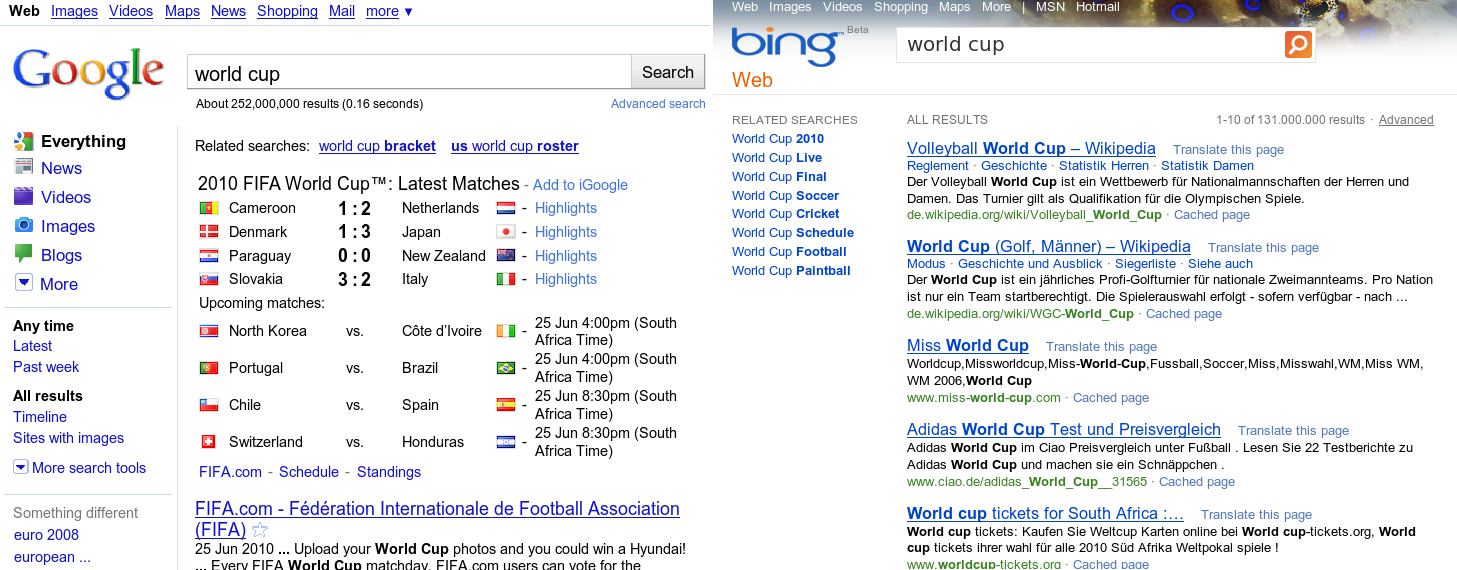
Task: Open Highlights for Cameroon vs Netherlands
Action: pyautogui.click(x=565, y=208)
